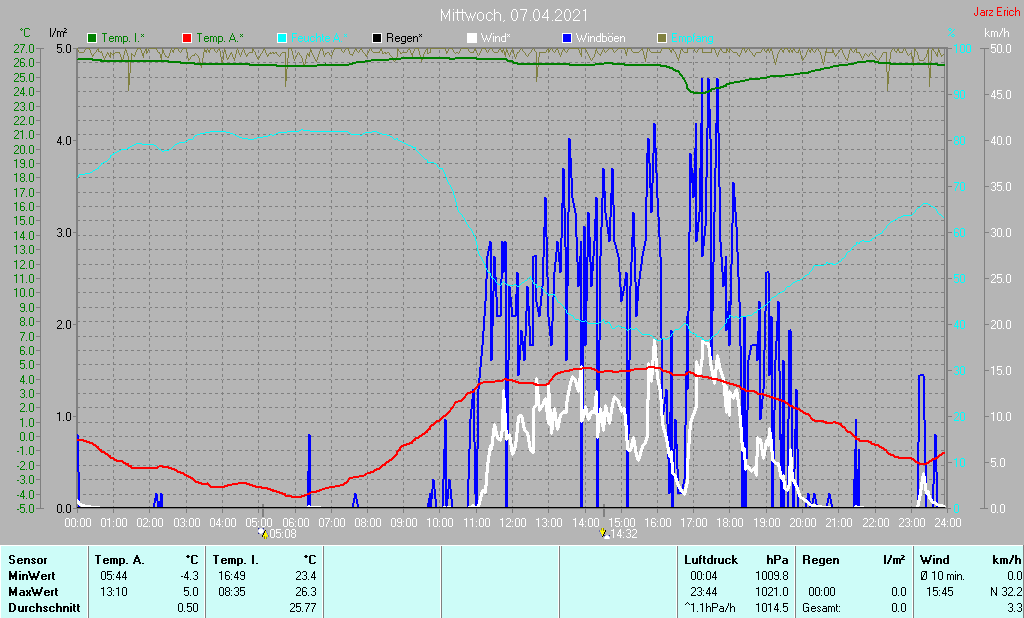The width and height of the screenshot is (1024, 618).
Task: Click the Temp. I.* legend label
Action: pos(122,38)
